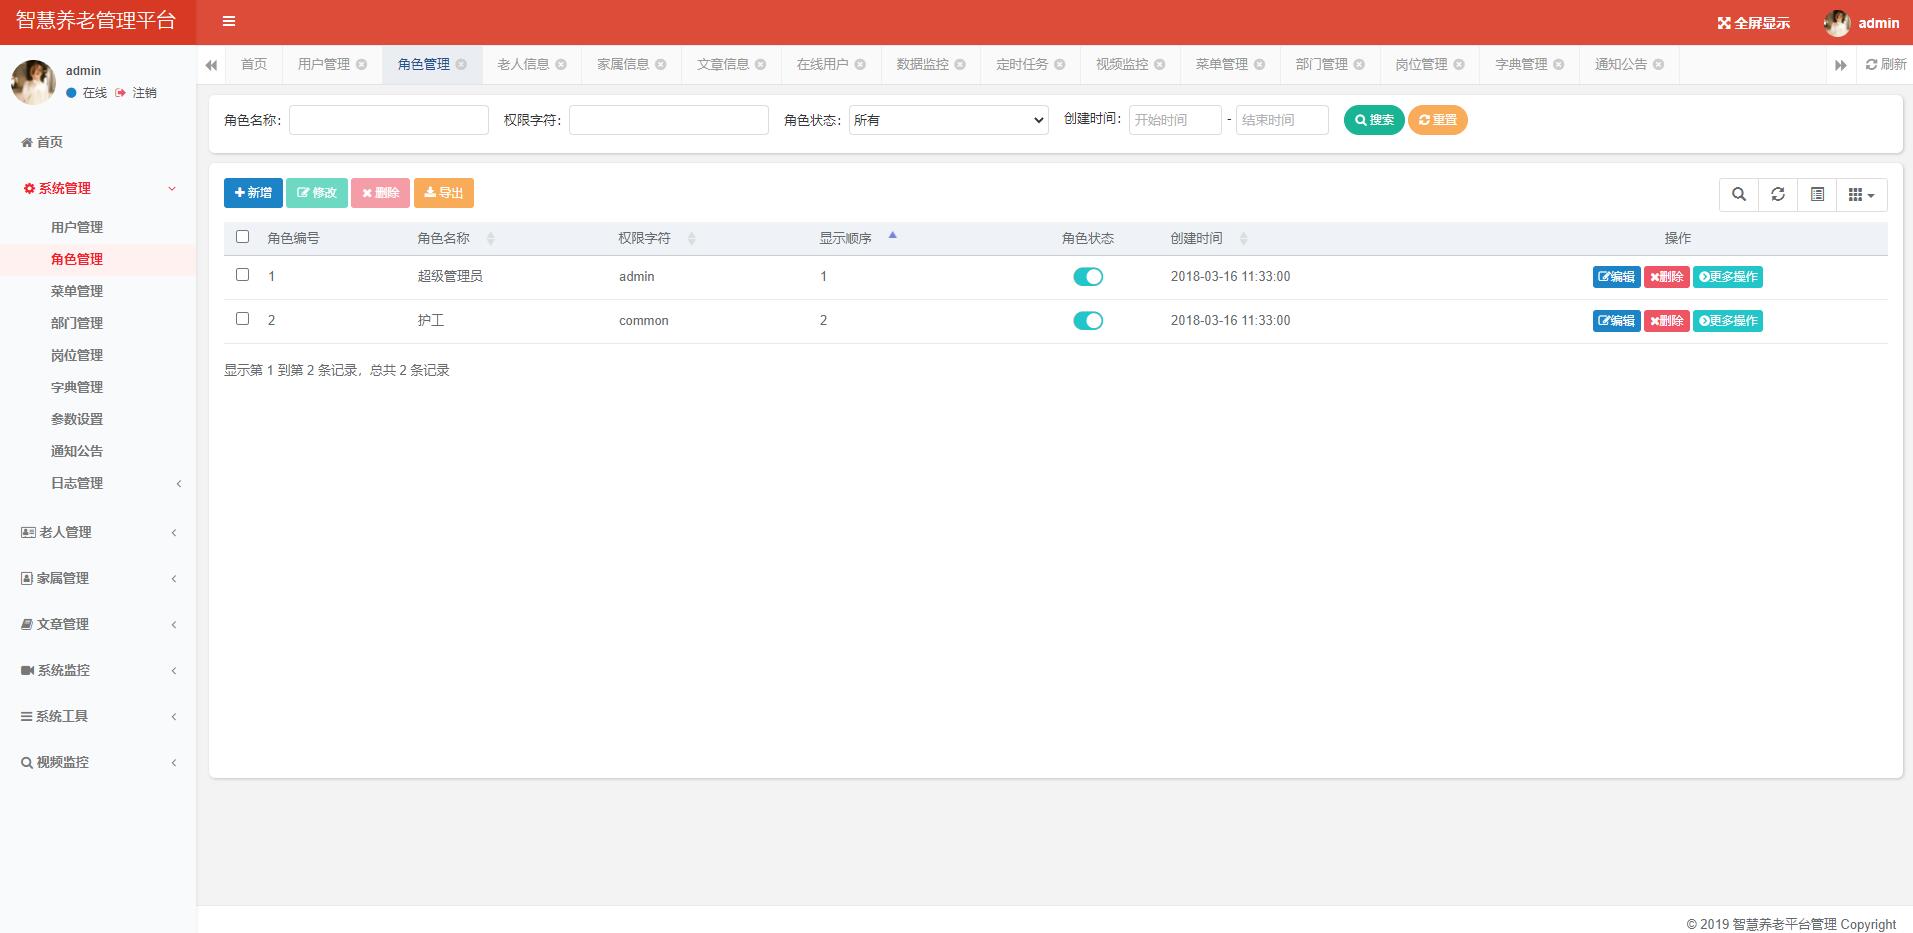Viewport: 1913px width, 933px height.
Task: Collapse the 系统管理 sidebar menu
Action: (x=98, y=188)
